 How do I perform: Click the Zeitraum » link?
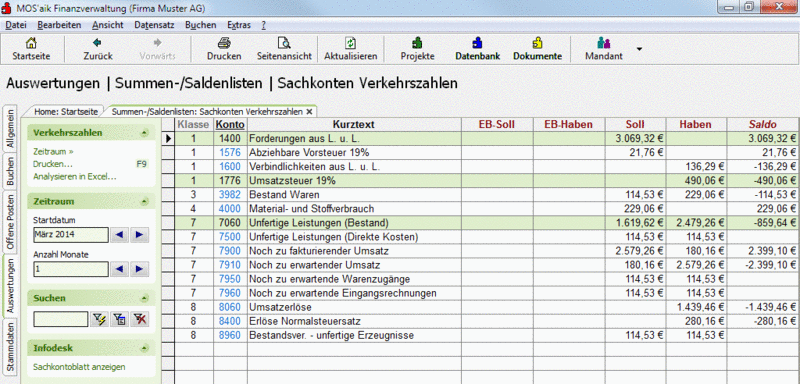(53, 151)
